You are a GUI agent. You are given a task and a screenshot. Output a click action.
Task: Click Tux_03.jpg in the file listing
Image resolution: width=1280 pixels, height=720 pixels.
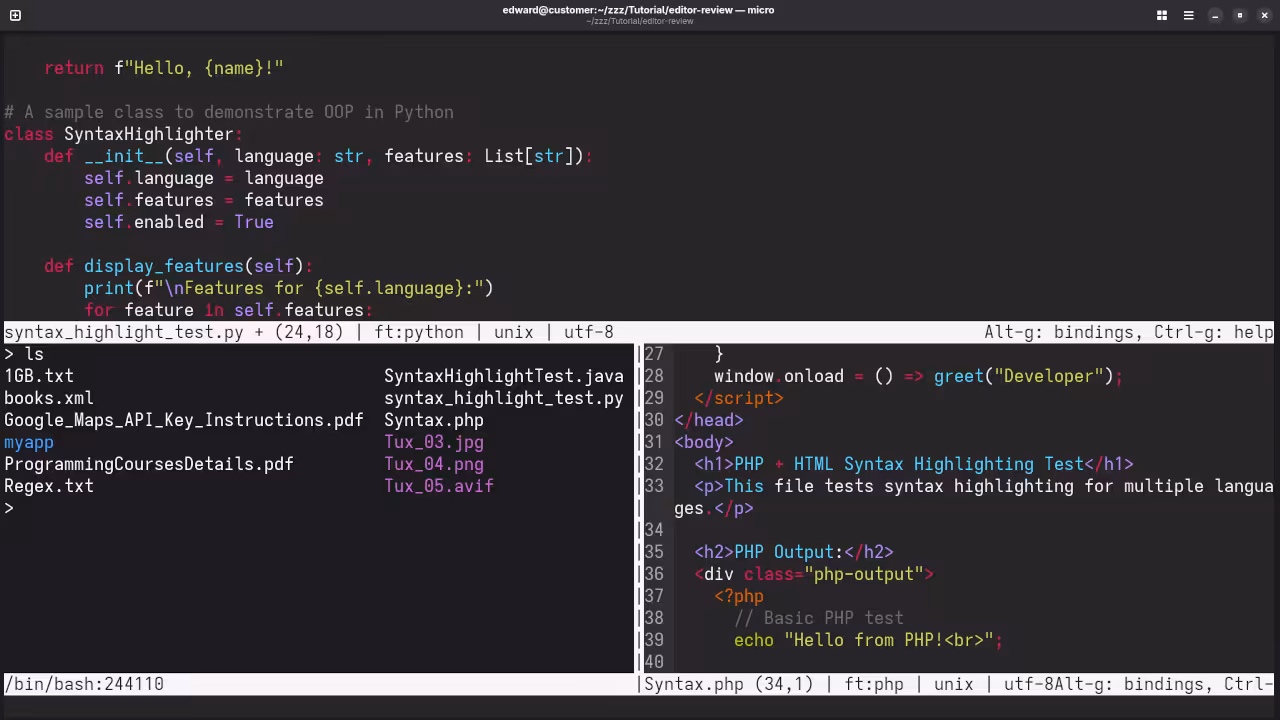433,442
